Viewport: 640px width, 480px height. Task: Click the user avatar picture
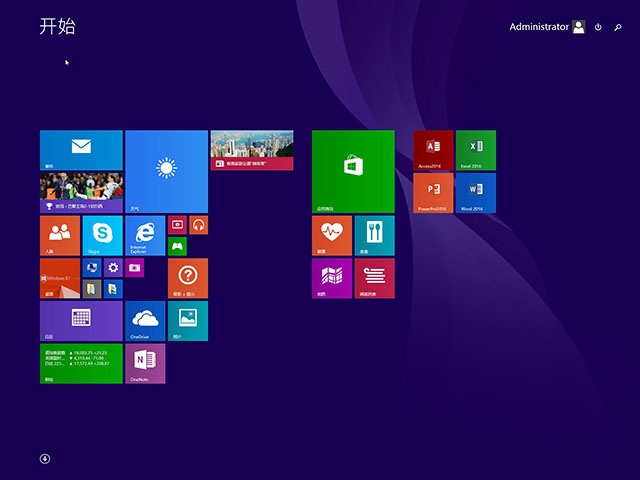579,27
